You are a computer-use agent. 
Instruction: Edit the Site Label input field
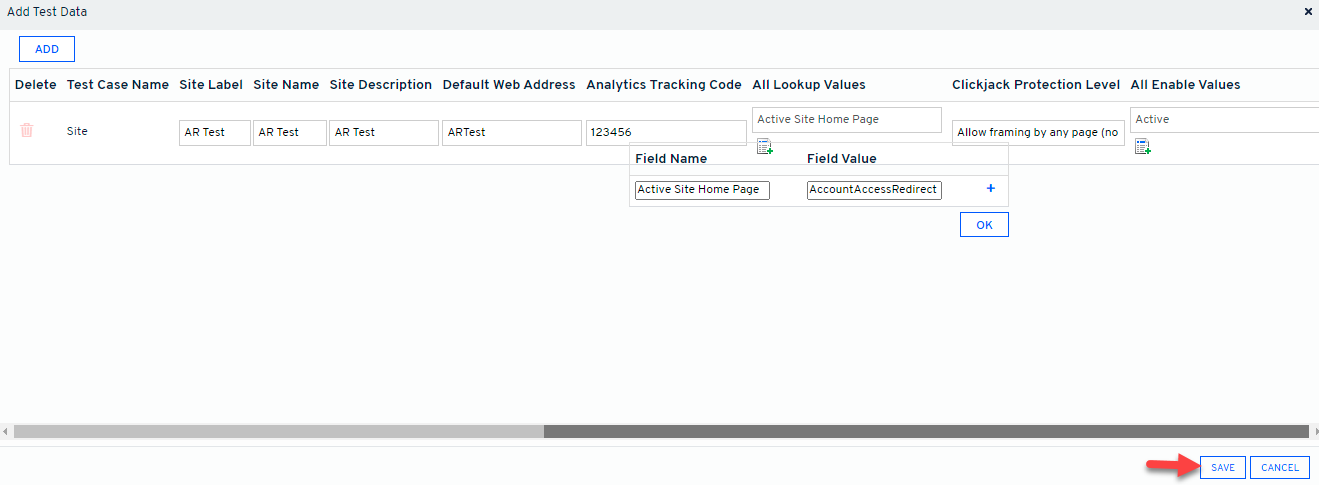point(215,133)
